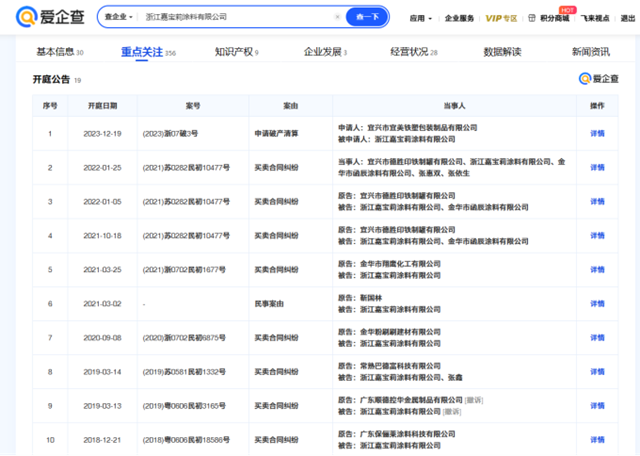This screenshot has width=640, height=456.
Task: Open 详情 for row 2 dated 2022-01-25
Action: tap(597, 167)
